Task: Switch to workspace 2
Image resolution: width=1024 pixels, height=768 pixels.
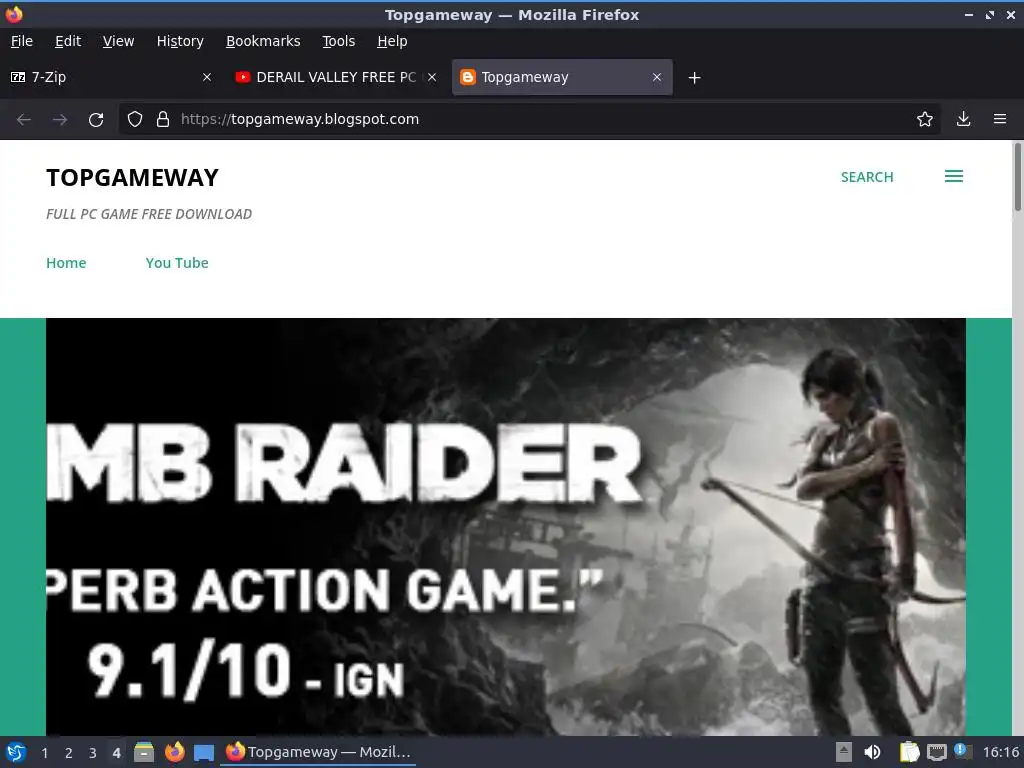Action: click(x=69, y=753)
